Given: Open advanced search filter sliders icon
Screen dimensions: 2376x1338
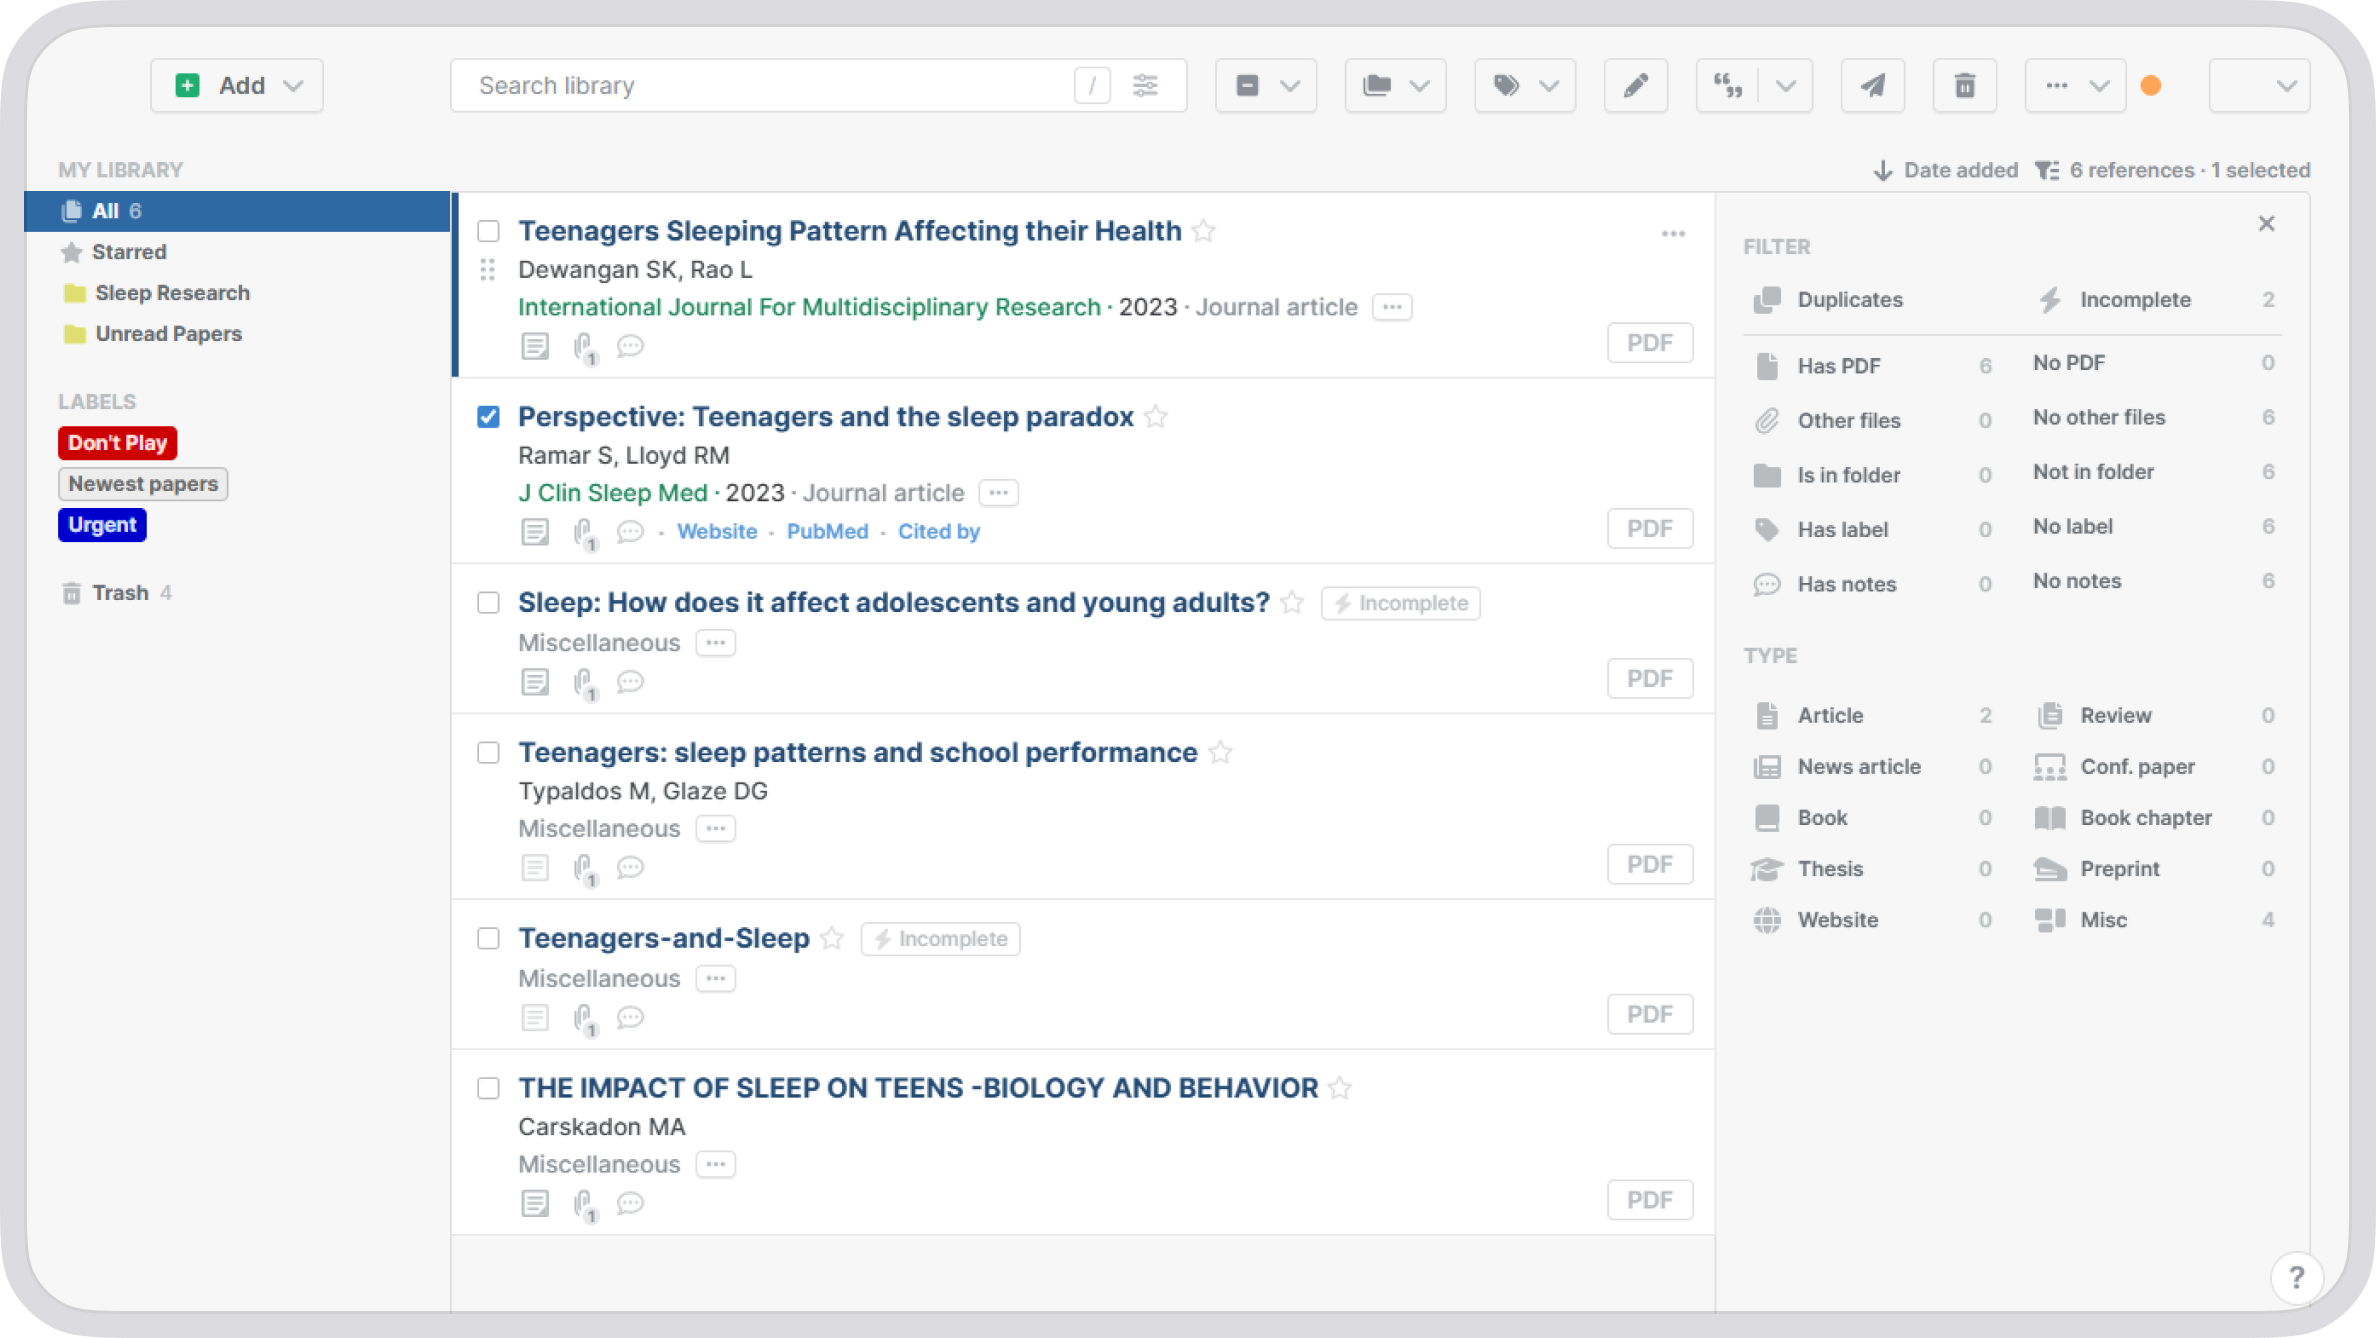Looking at the screenshot, I should pos(1145,86).
